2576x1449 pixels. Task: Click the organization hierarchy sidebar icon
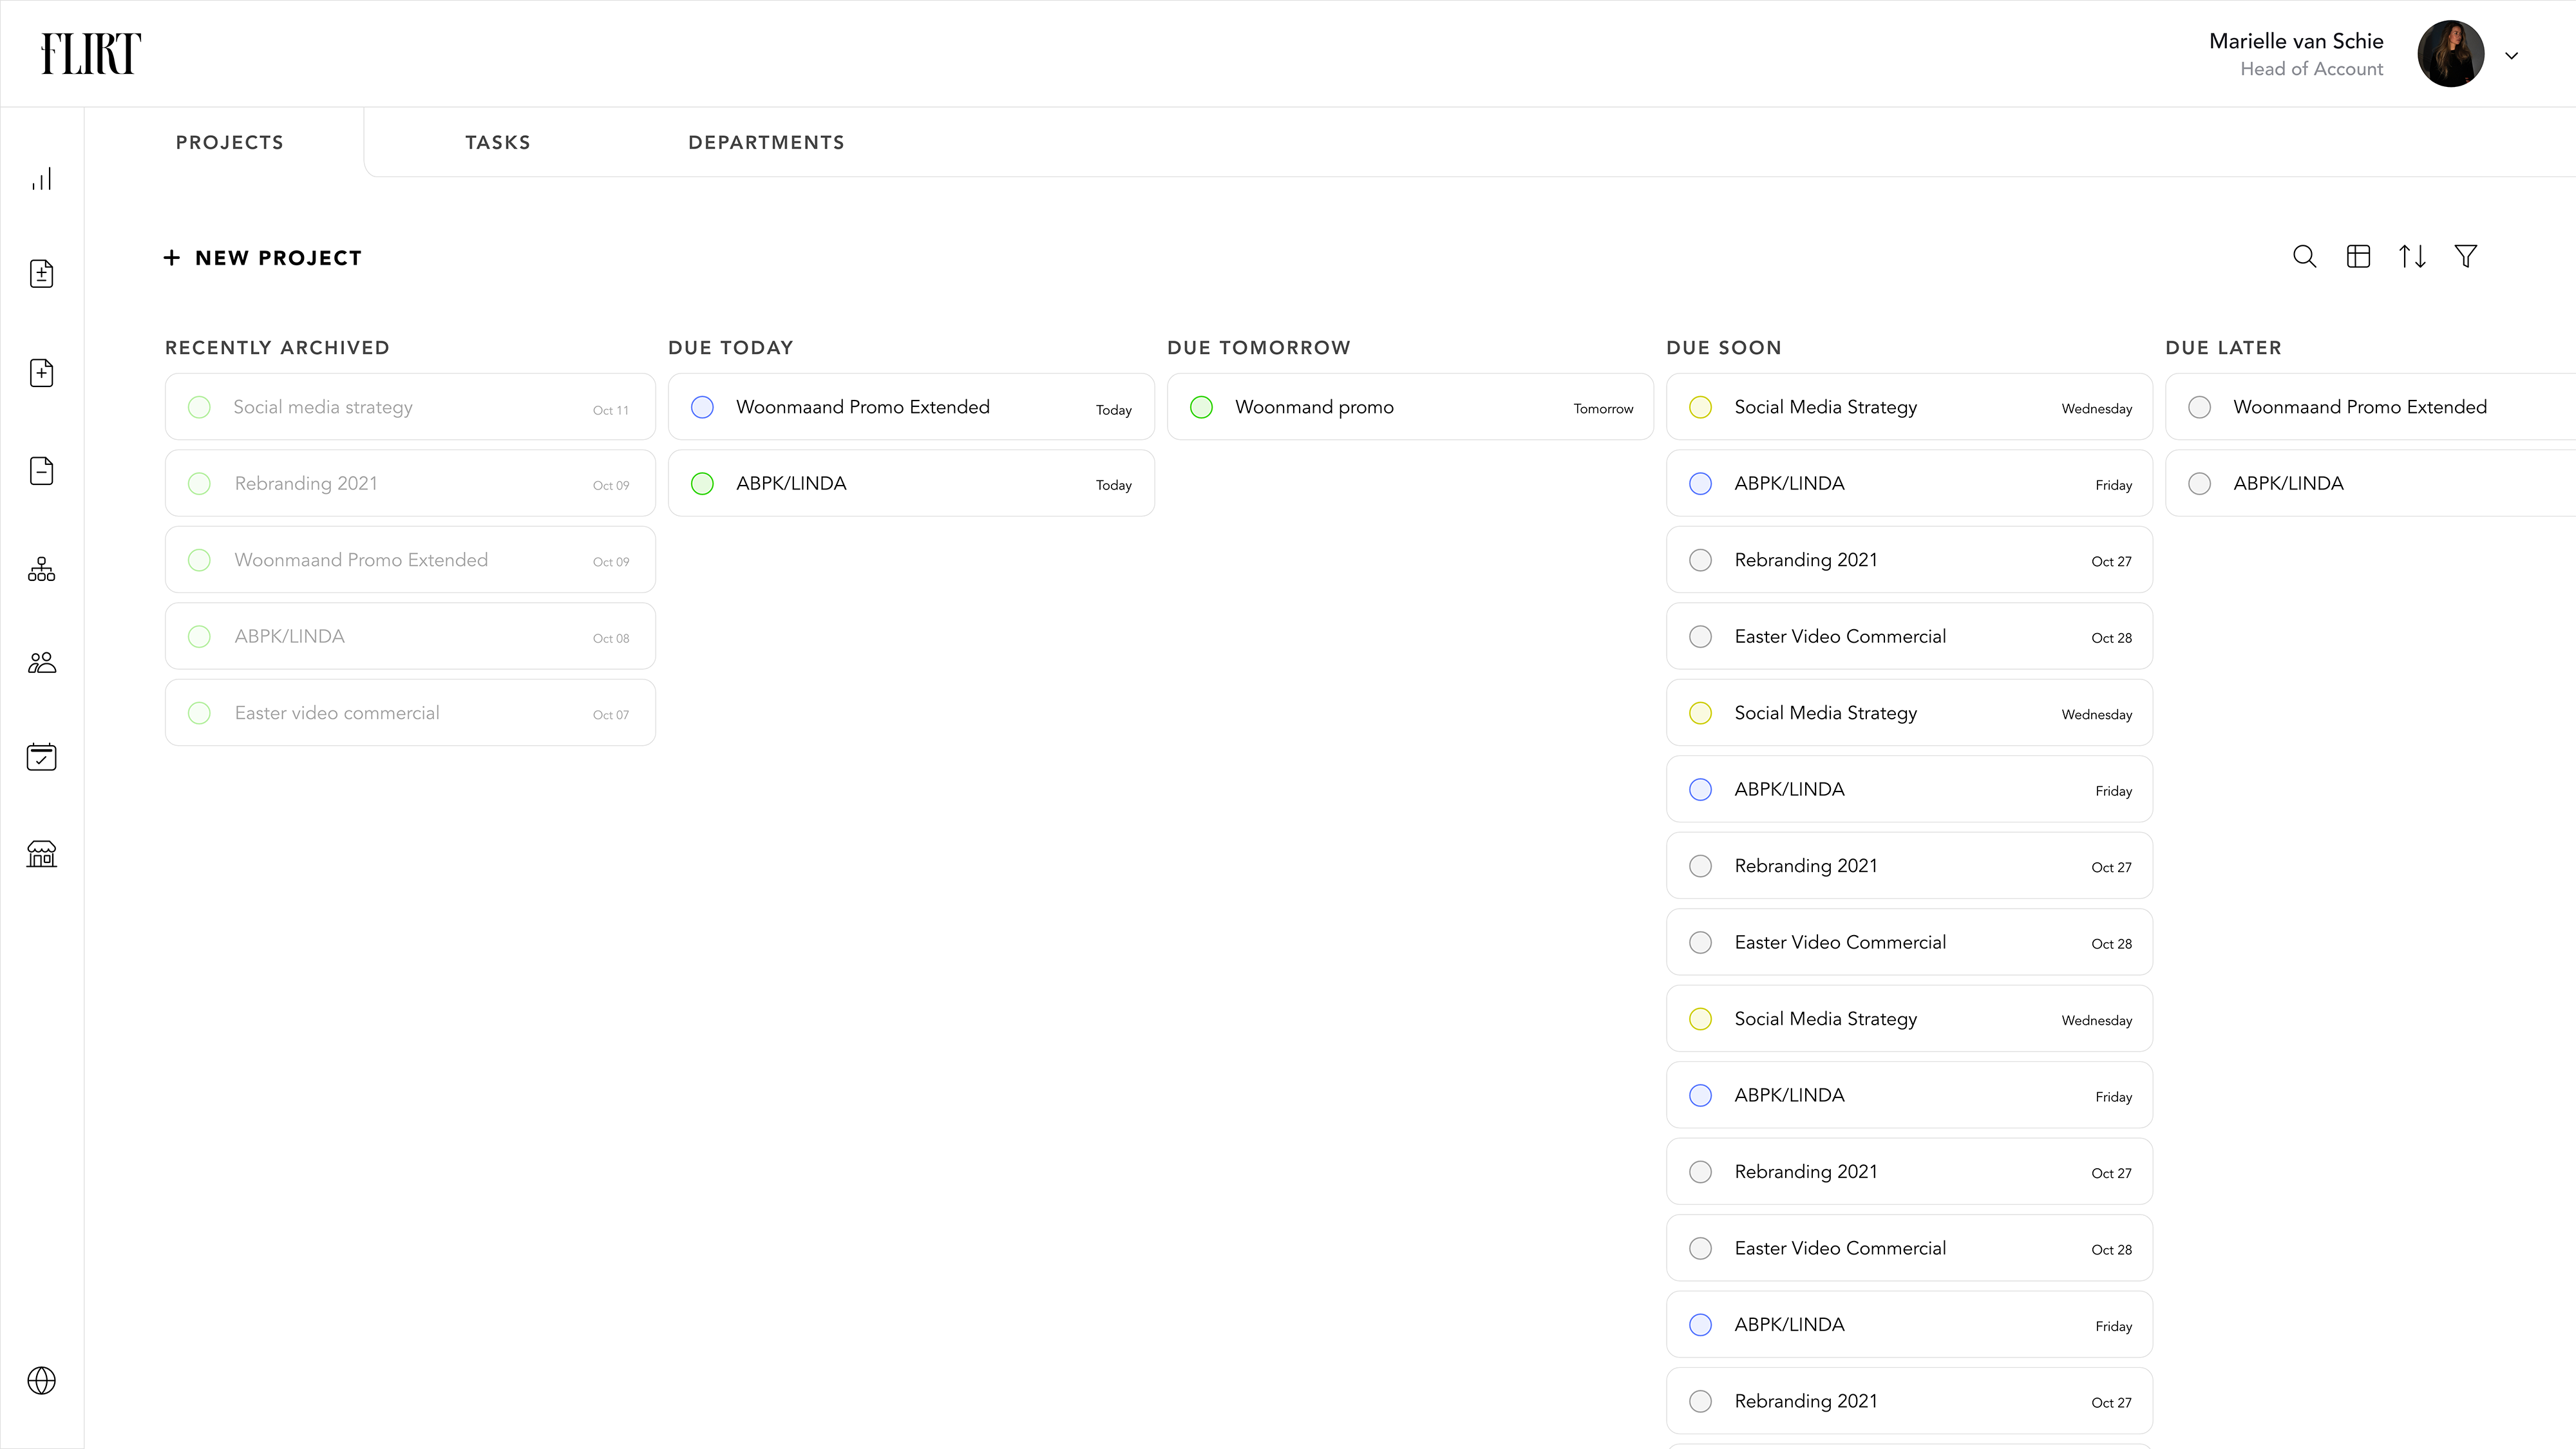point(41,569)
